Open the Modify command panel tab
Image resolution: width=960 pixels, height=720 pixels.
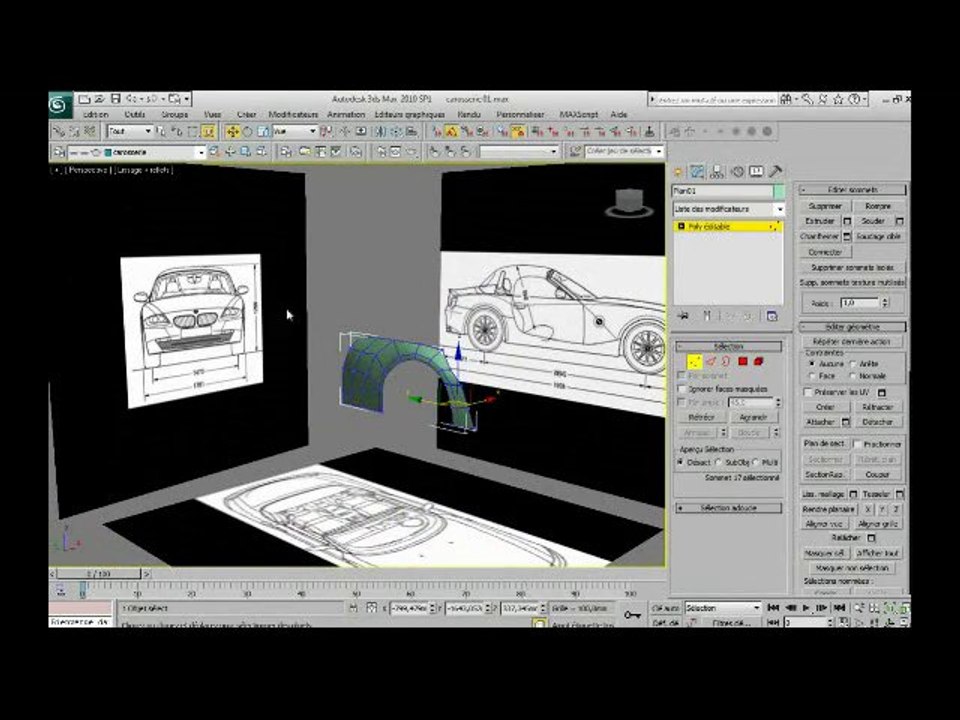pyautogui.click(x=697, y=172)
